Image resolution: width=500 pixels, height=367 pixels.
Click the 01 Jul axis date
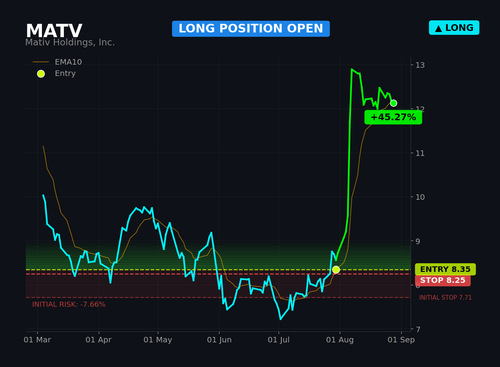click(x=279, y=340)
